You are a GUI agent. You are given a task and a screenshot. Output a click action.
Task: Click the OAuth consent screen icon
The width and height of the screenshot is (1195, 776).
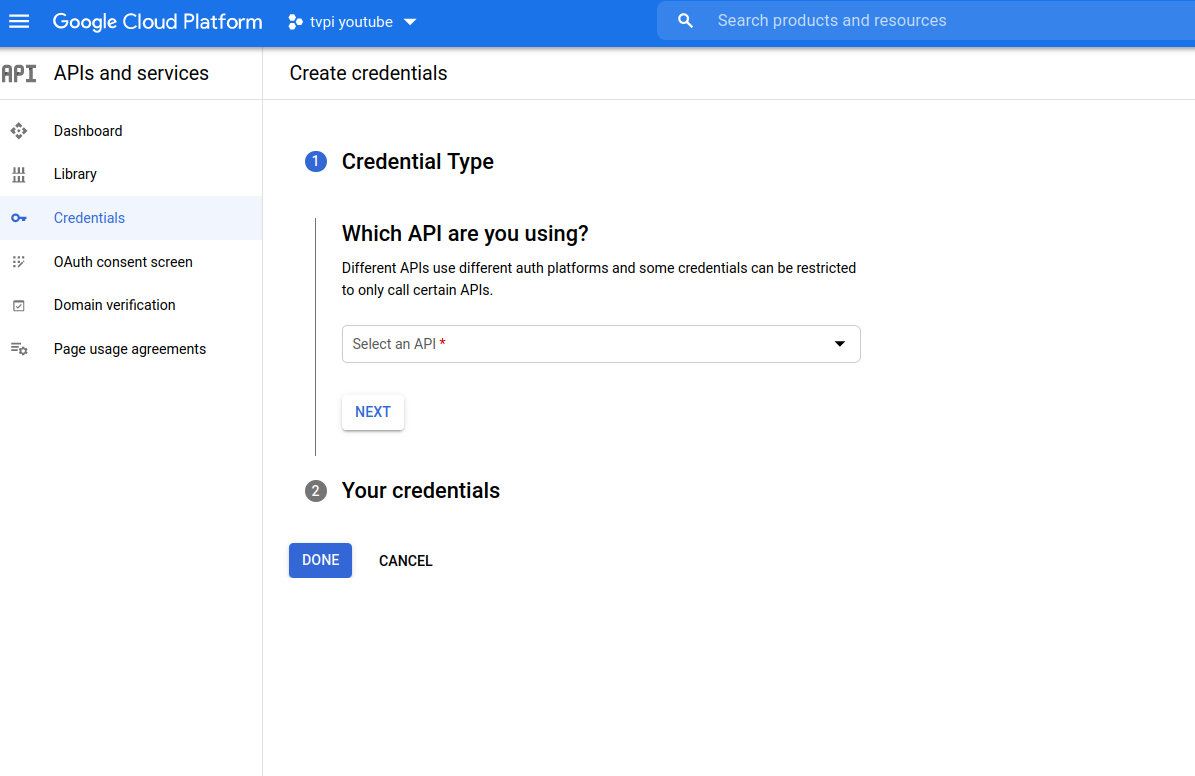point(18,262)
